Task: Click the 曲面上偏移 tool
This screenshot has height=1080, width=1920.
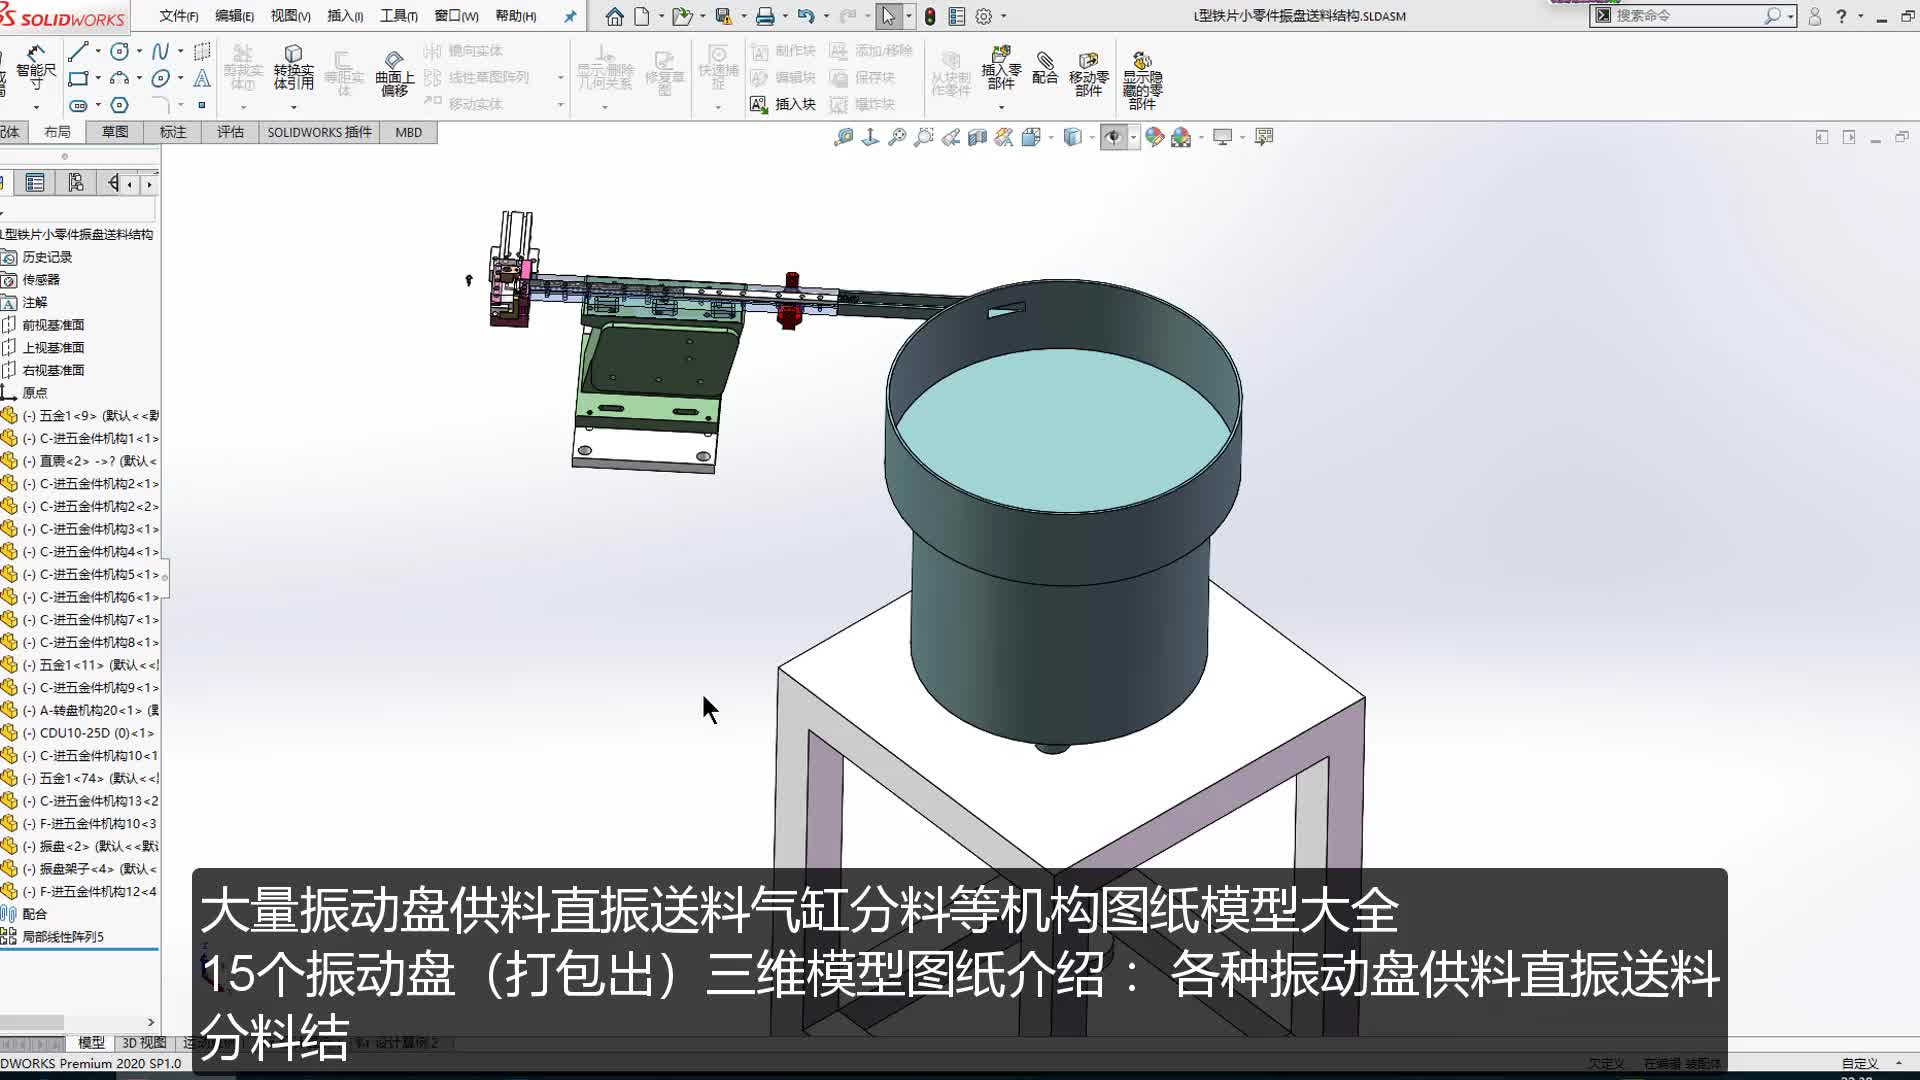Action: click(x=392, y=70)
